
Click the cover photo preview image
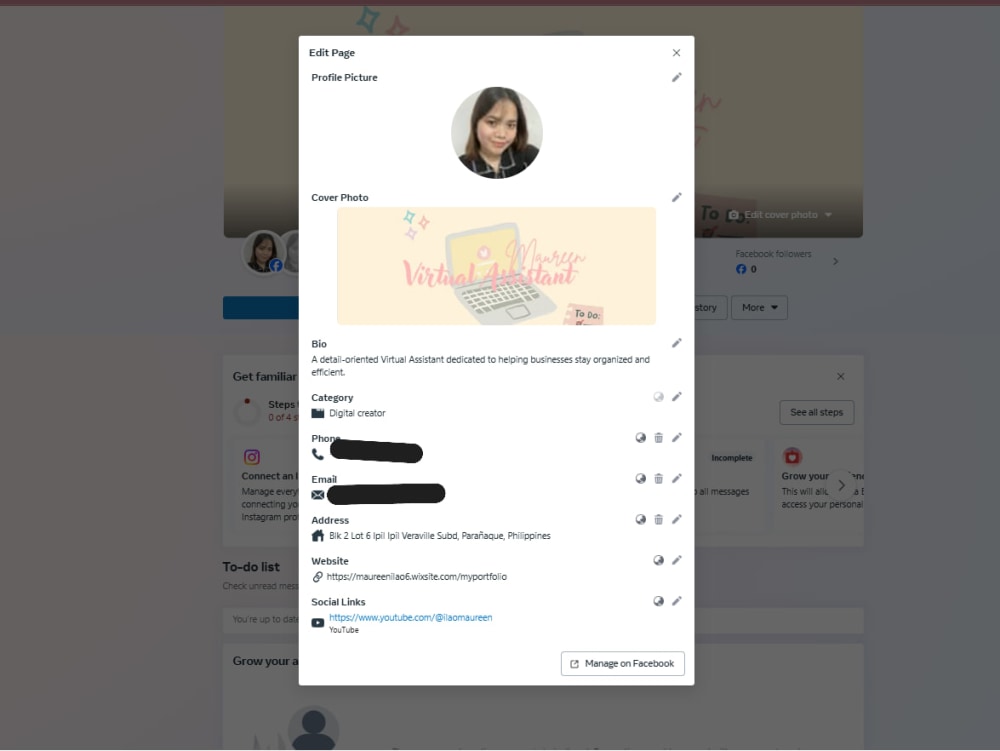pos(496,266)
